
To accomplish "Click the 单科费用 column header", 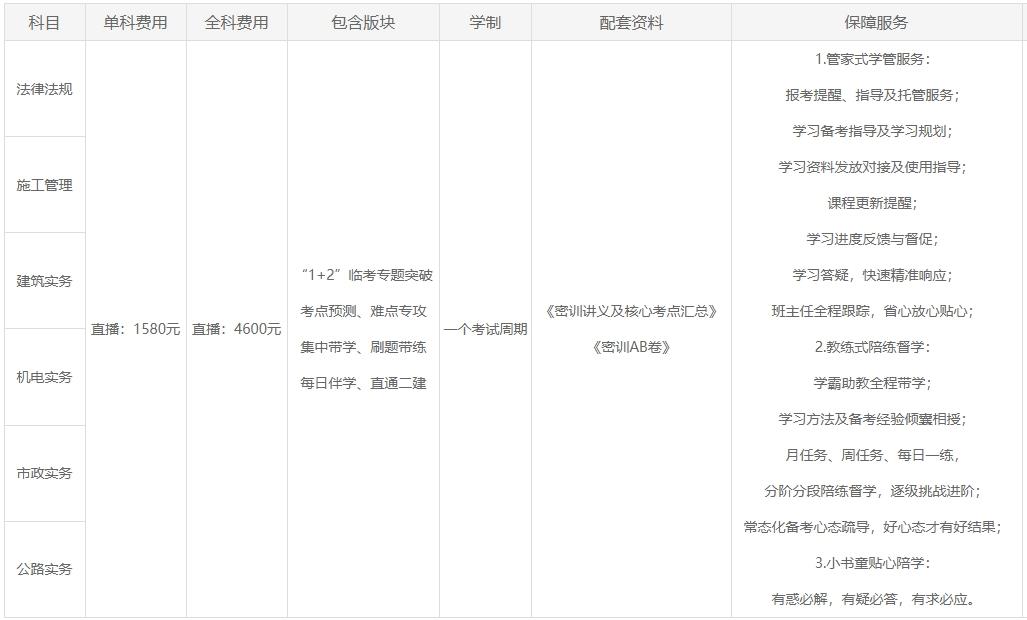I will point(135,22).
